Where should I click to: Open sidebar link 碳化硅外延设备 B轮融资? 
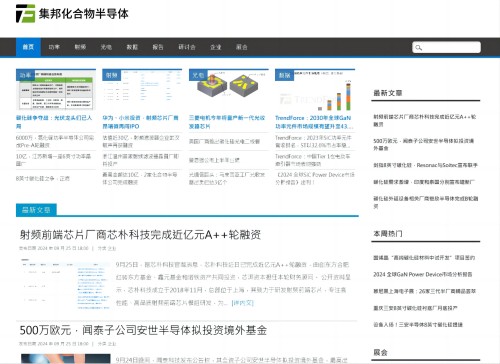[x=425, y=202]
